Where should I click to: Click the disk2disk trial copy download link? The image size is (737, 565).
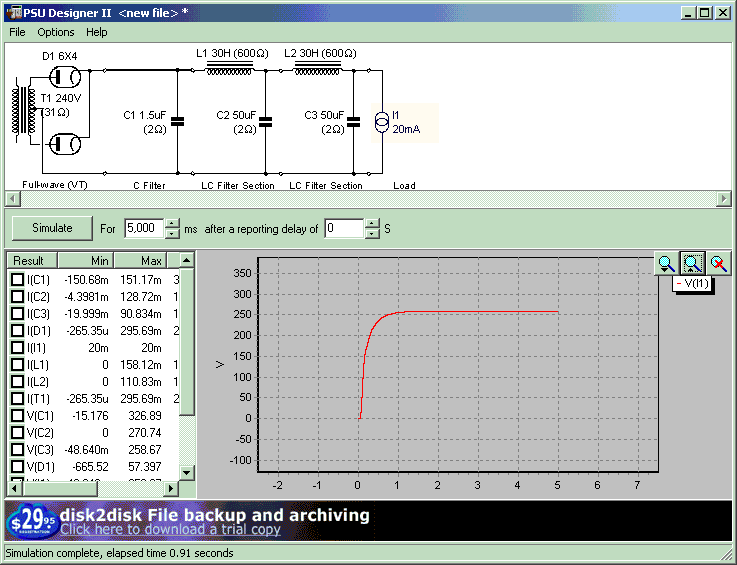point(170,530)
